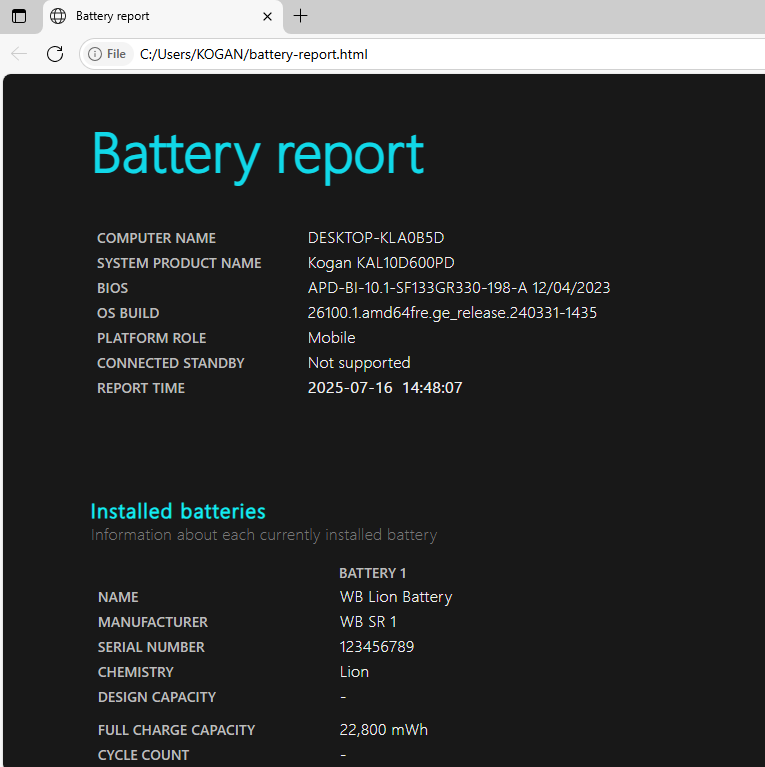Click serial number 123456789
The image size is (765, 767).
(x=376, y=647)
